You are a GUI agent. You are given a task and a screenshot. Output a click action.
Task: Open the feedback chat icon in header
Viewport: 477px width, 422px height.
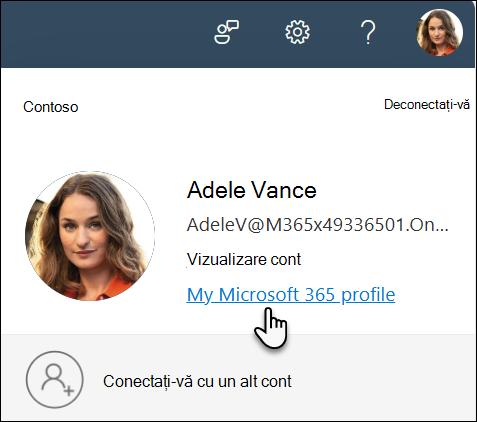tap(226, 32)
